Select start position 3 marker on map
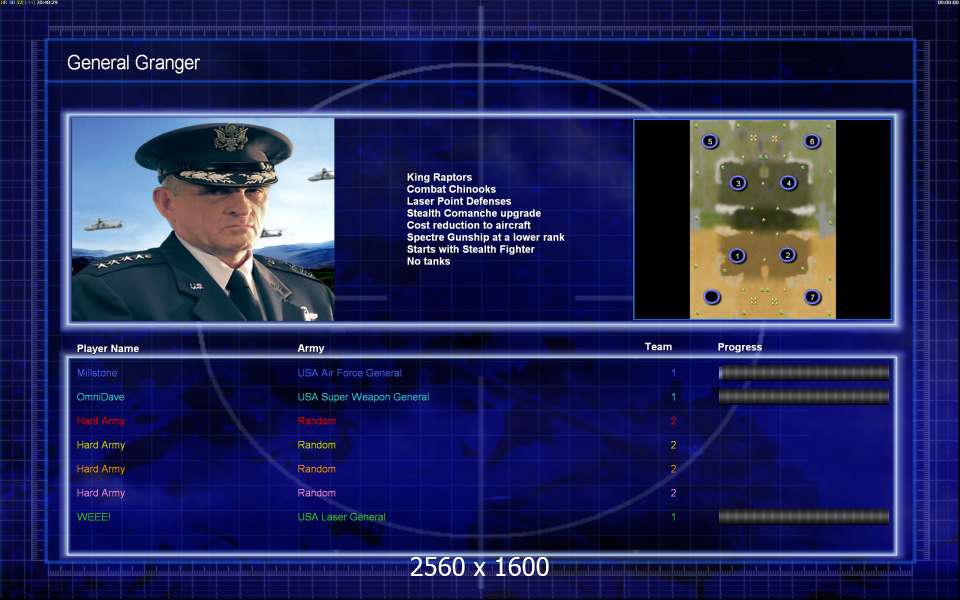 (738, 183)
